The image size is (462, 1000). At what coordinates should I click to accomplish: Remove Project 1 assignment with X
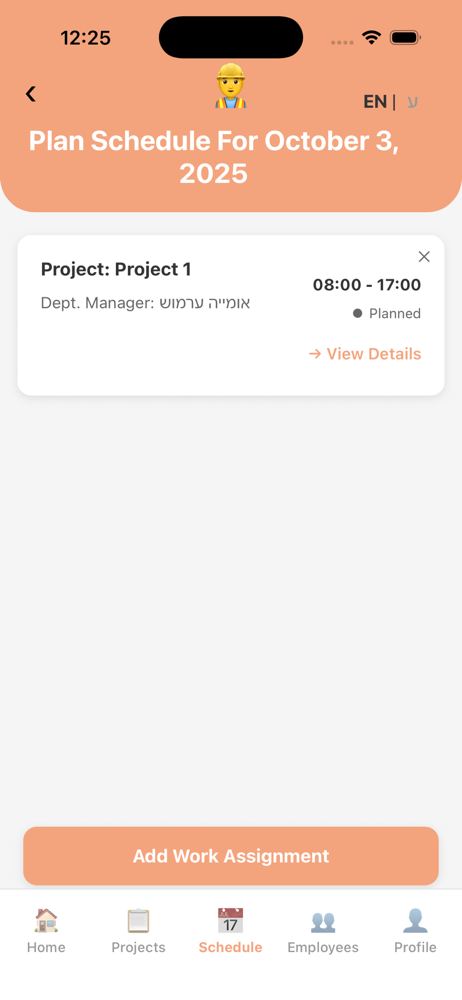[x=424, y=256]
